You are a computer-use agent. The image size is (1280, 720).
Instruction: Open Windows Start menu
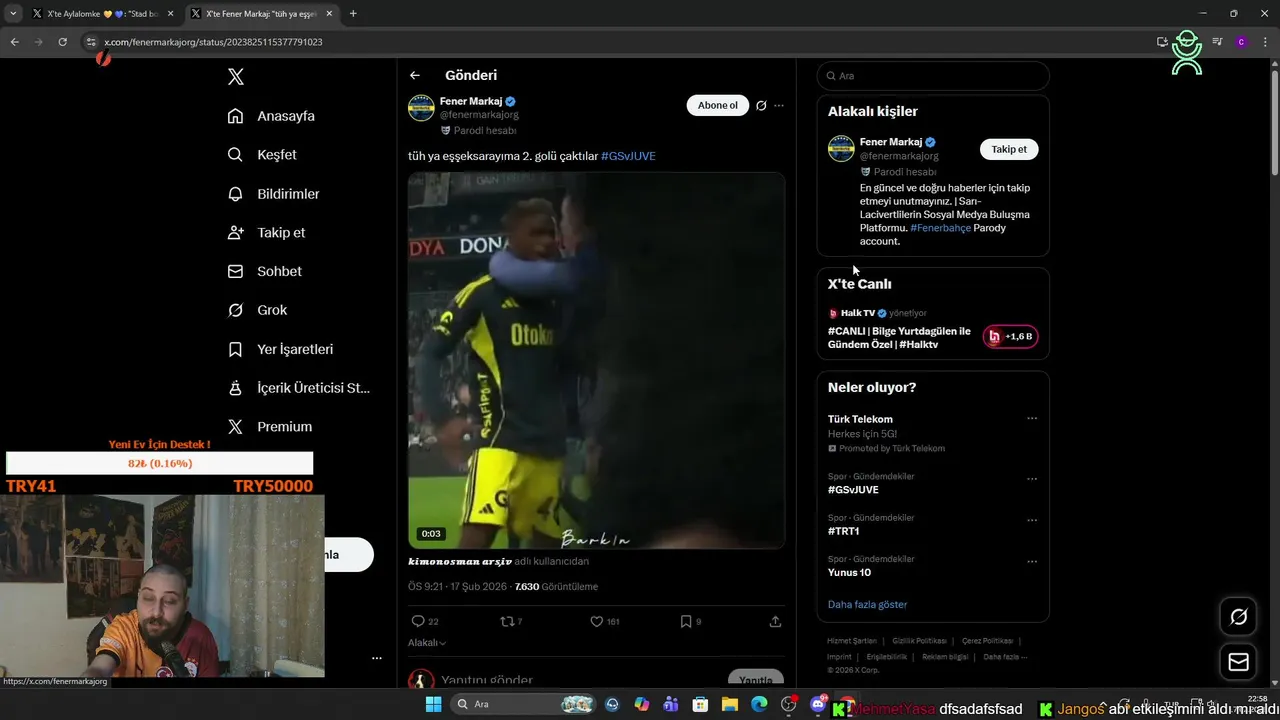[433, 704]
